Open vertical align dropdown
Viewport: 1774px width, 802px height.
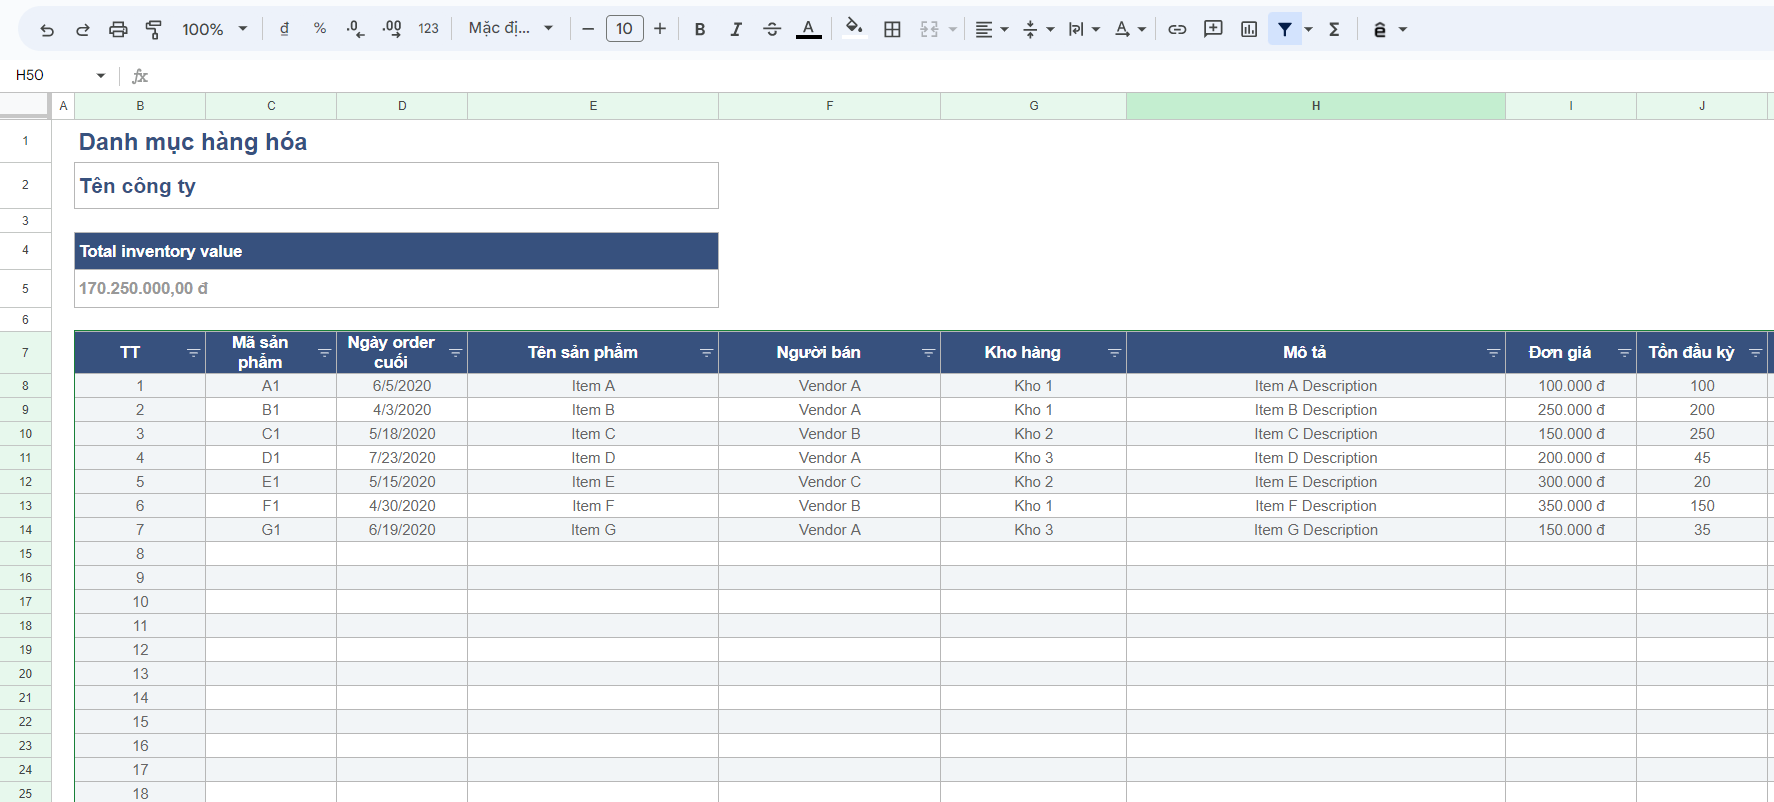click(x=1038, y=29)
